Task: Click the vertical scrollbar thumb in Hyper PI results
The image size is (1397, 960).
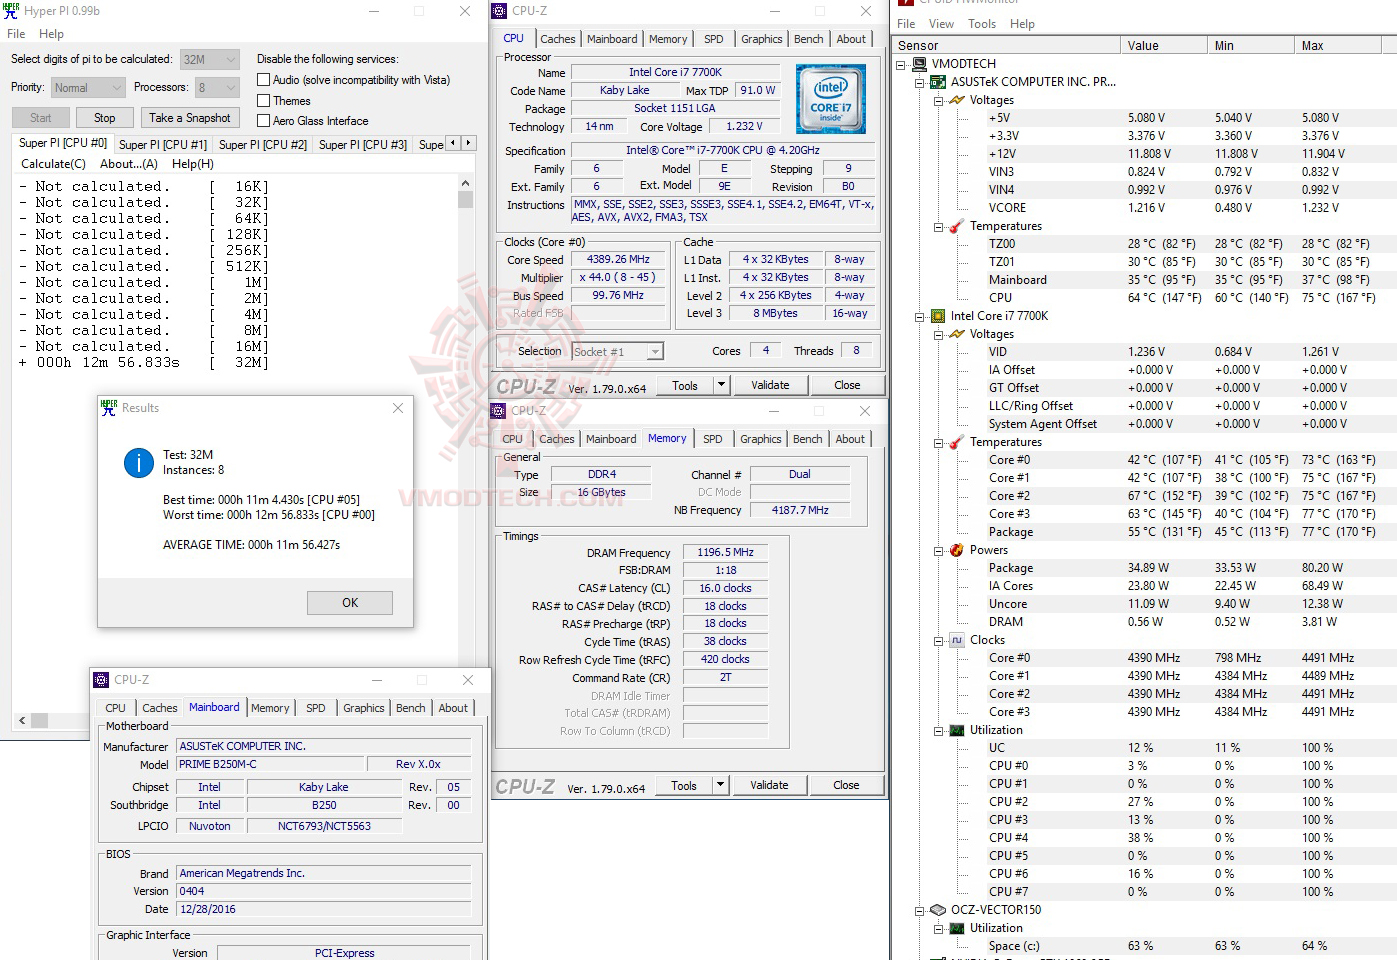Action: coord(465,199)
